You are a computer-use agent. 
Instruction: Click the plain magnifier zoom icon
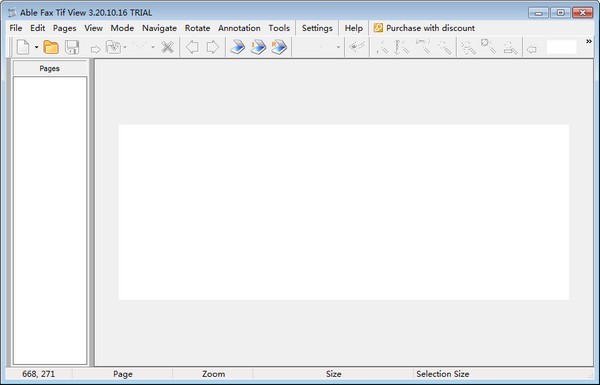tap(445, 47)
